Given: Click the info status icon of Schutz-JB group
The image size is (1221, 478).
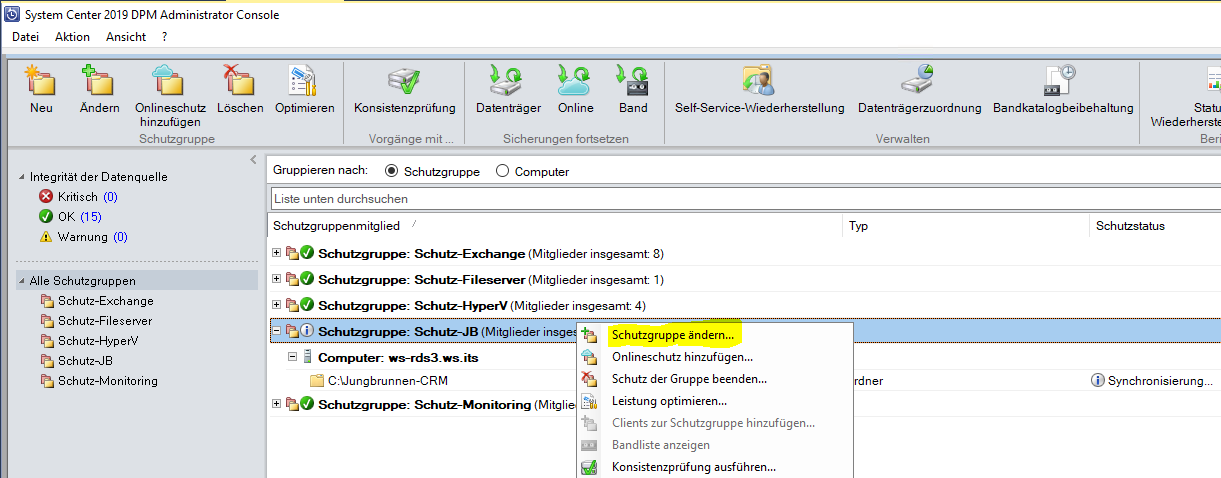Looking at the screenshot, I should click(x=307, y=331).
